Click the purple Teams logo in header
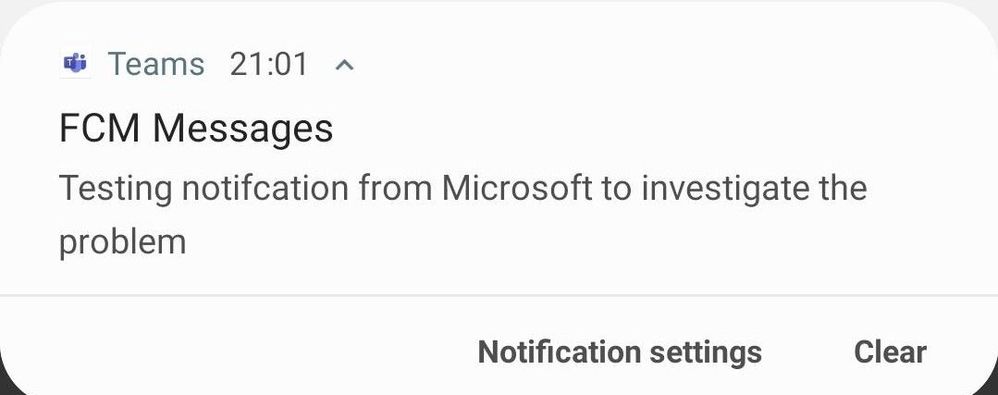Viewport: 998px width, 395px height. 75,64
